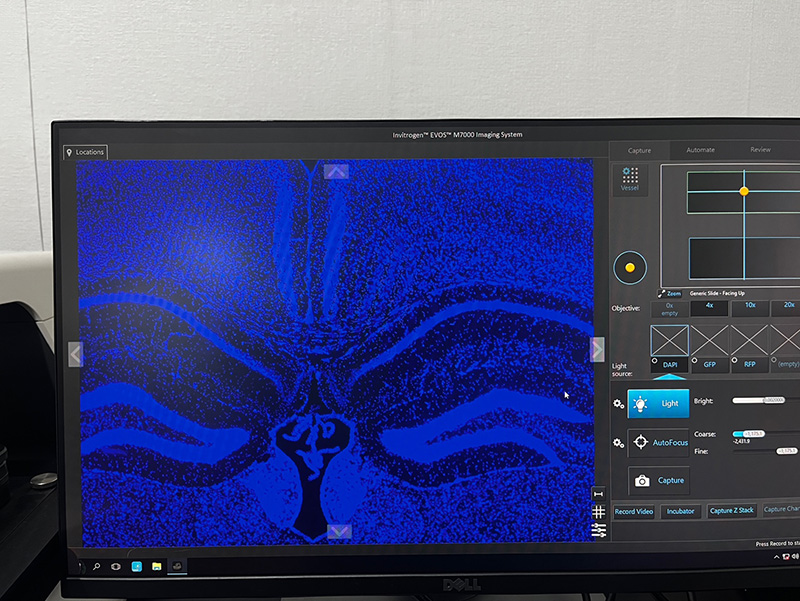This screenshot has width=800, height=601.
Task: Pan the image left with the left chevron
Action: click(75, 353)
